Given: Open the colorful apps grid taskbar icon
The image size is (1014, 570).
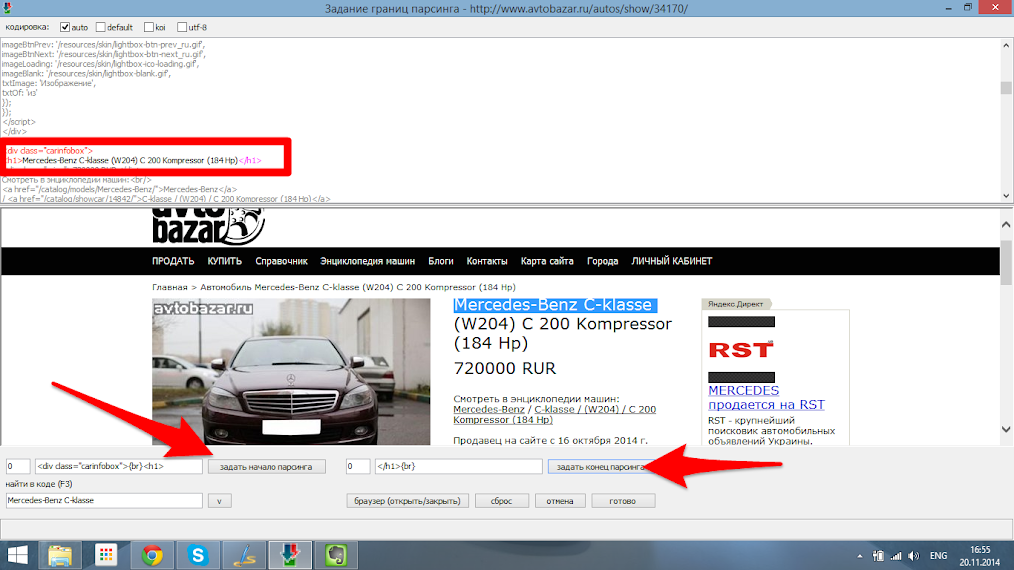Looking at the screenshot, I should [106, 555].
